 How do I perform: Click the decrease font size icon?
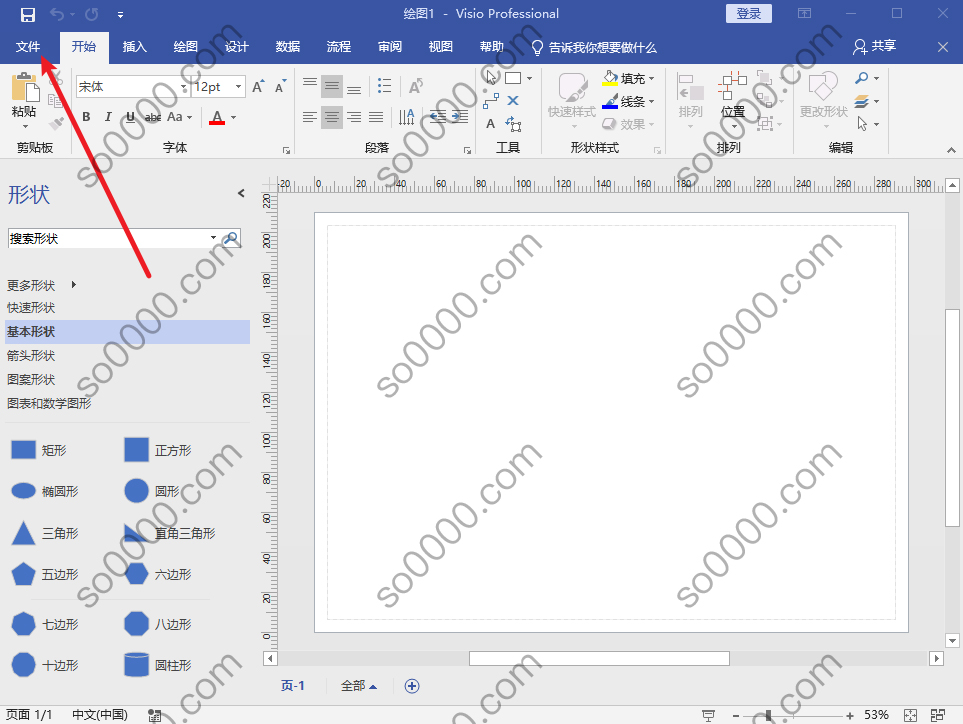pos(281,87)
